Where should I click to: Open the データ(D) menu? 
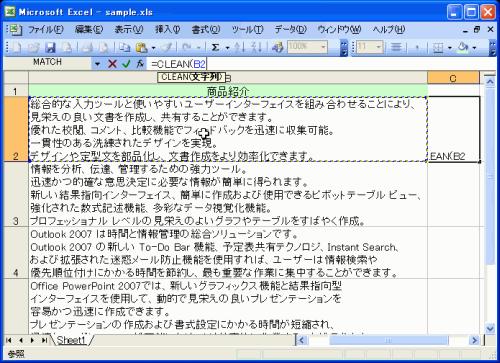click(x=291, y=30)
